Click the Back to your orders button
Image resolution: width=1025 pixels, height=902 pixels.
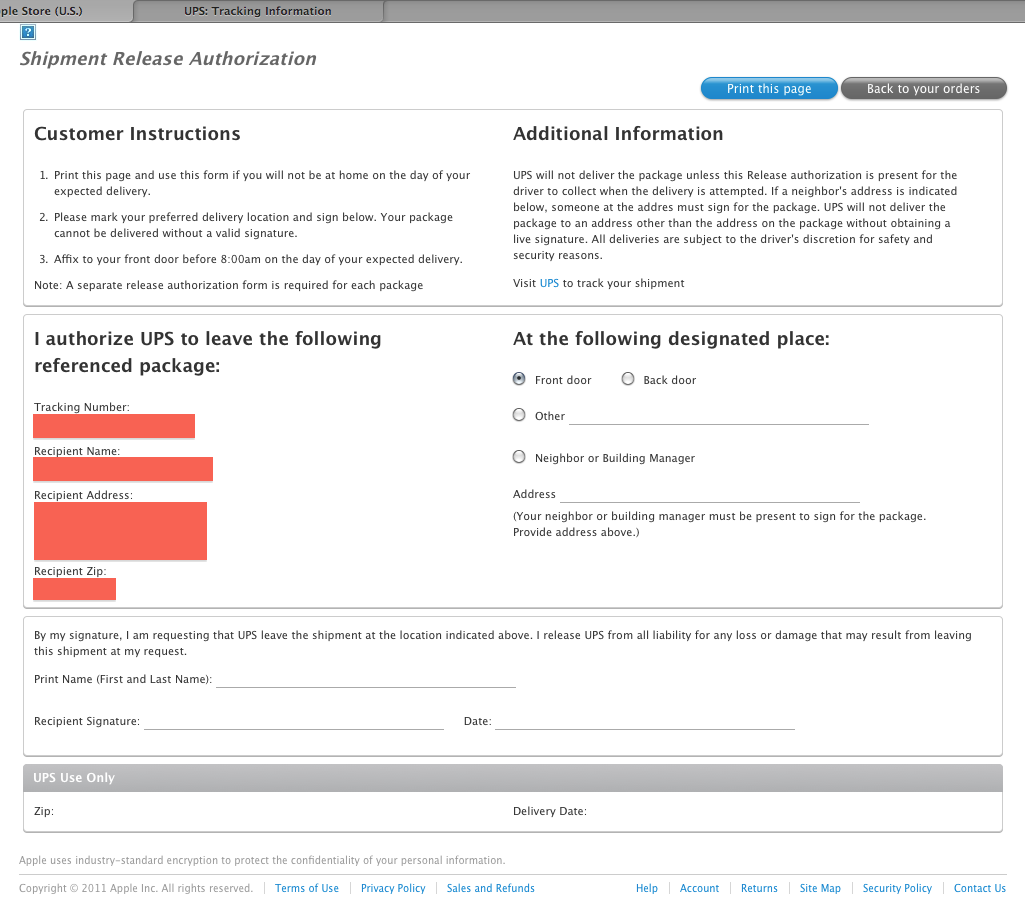click(x=923, y=88)
